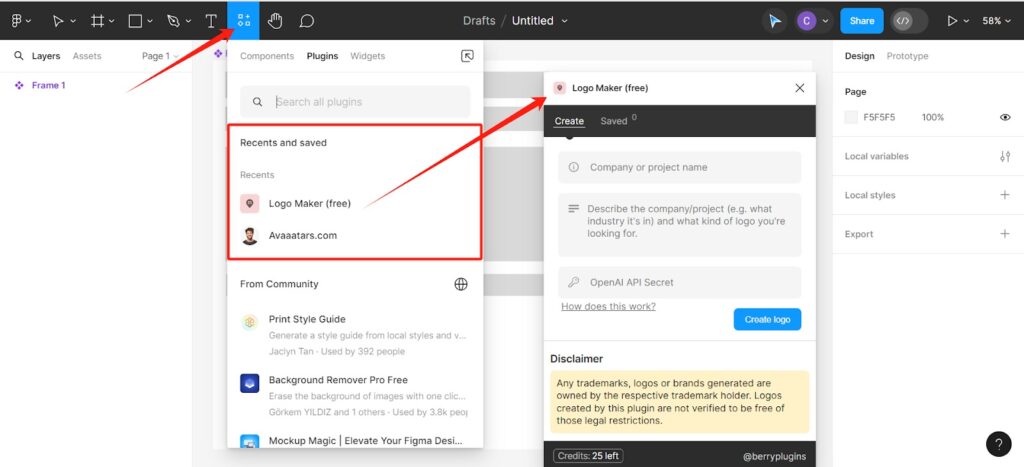Switch to the Assets tab

pos(87,56)
